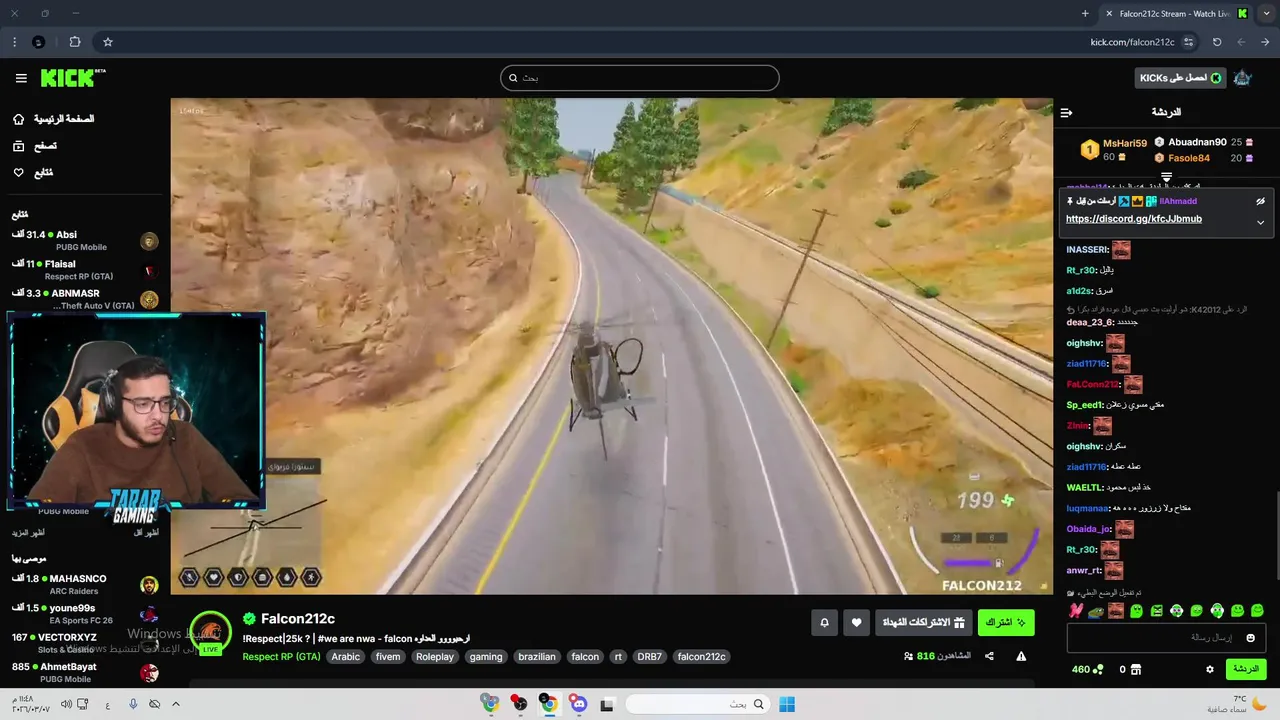Select the Arabic tag
This screenshot has height=720, width=1280.
pos(346,657)
